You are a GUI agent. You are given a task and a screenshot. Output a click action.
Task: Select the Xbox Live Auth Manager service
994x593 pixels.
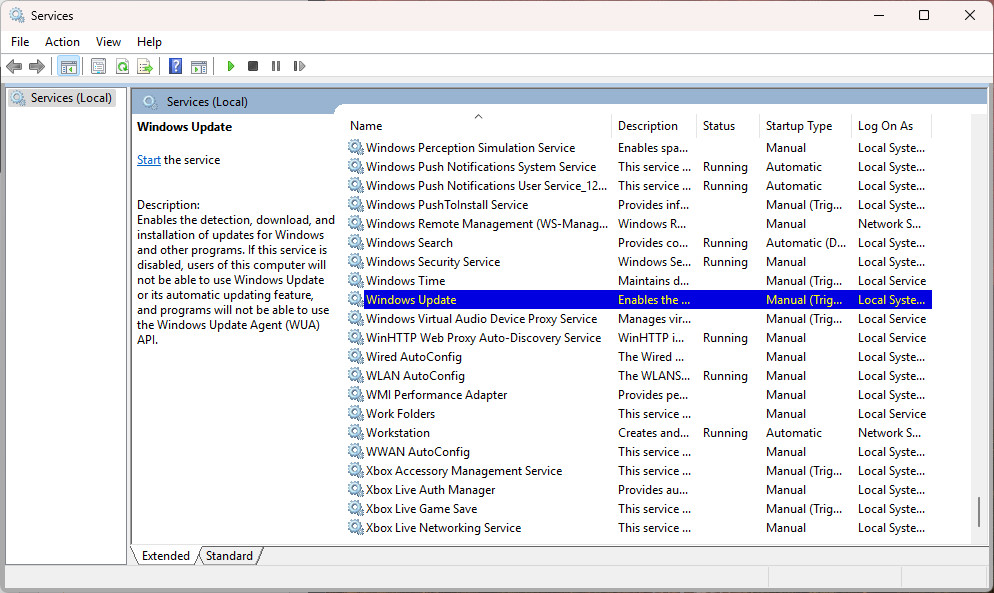pyautogui.click(x=430, y=490)
